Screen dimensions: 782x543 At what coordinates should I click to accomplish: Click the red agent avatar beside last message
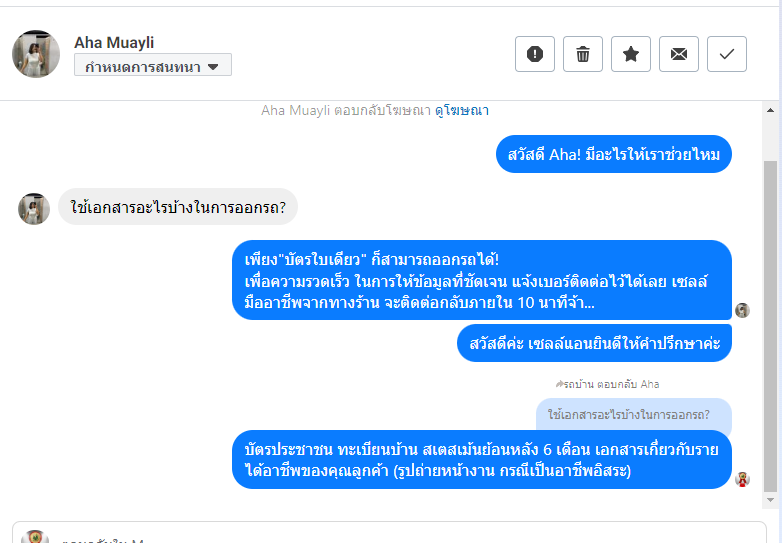742,479
